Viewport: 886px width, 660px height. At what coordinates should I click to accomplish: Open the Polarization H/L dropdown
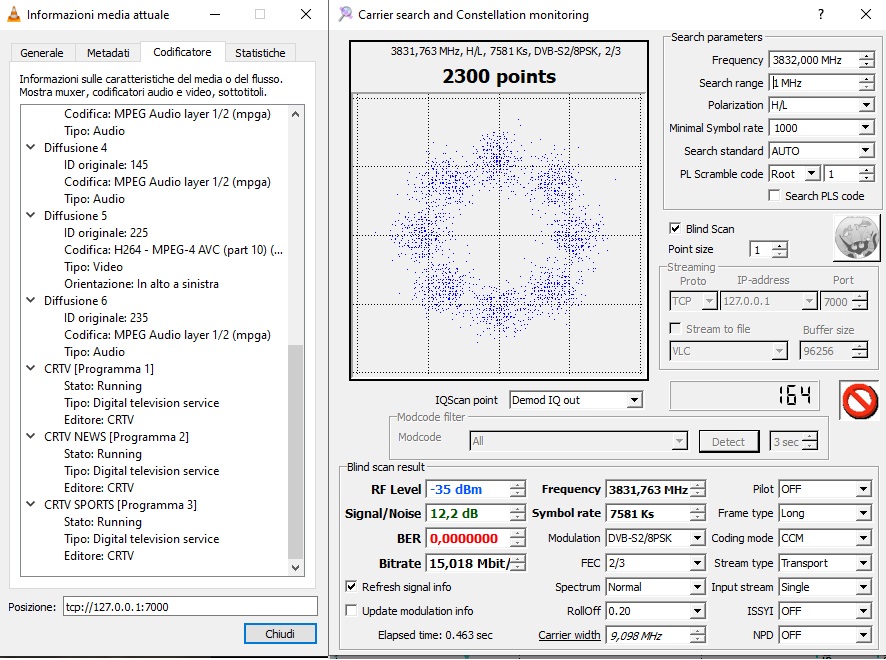[x=866, y=105]
